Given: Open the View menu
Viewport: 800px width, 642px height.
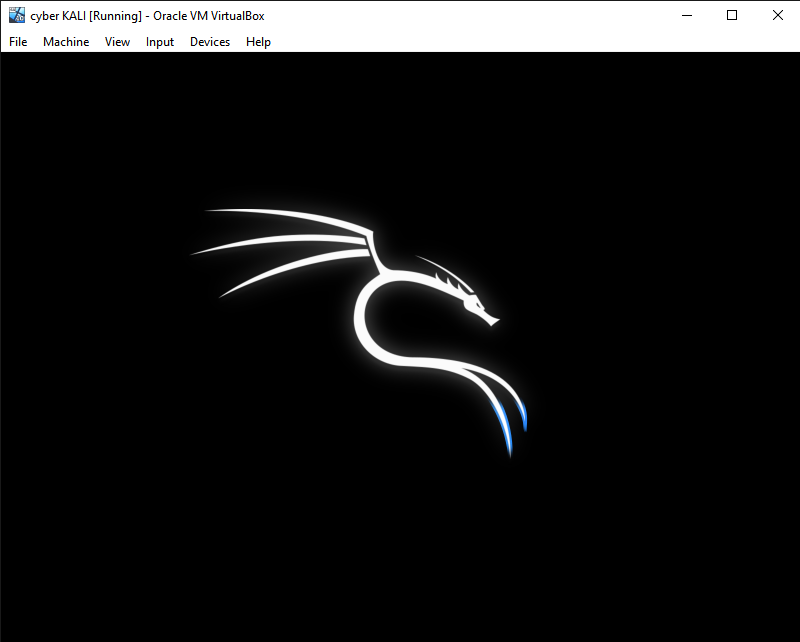Looking at the screenshot, I should point(117,42).
